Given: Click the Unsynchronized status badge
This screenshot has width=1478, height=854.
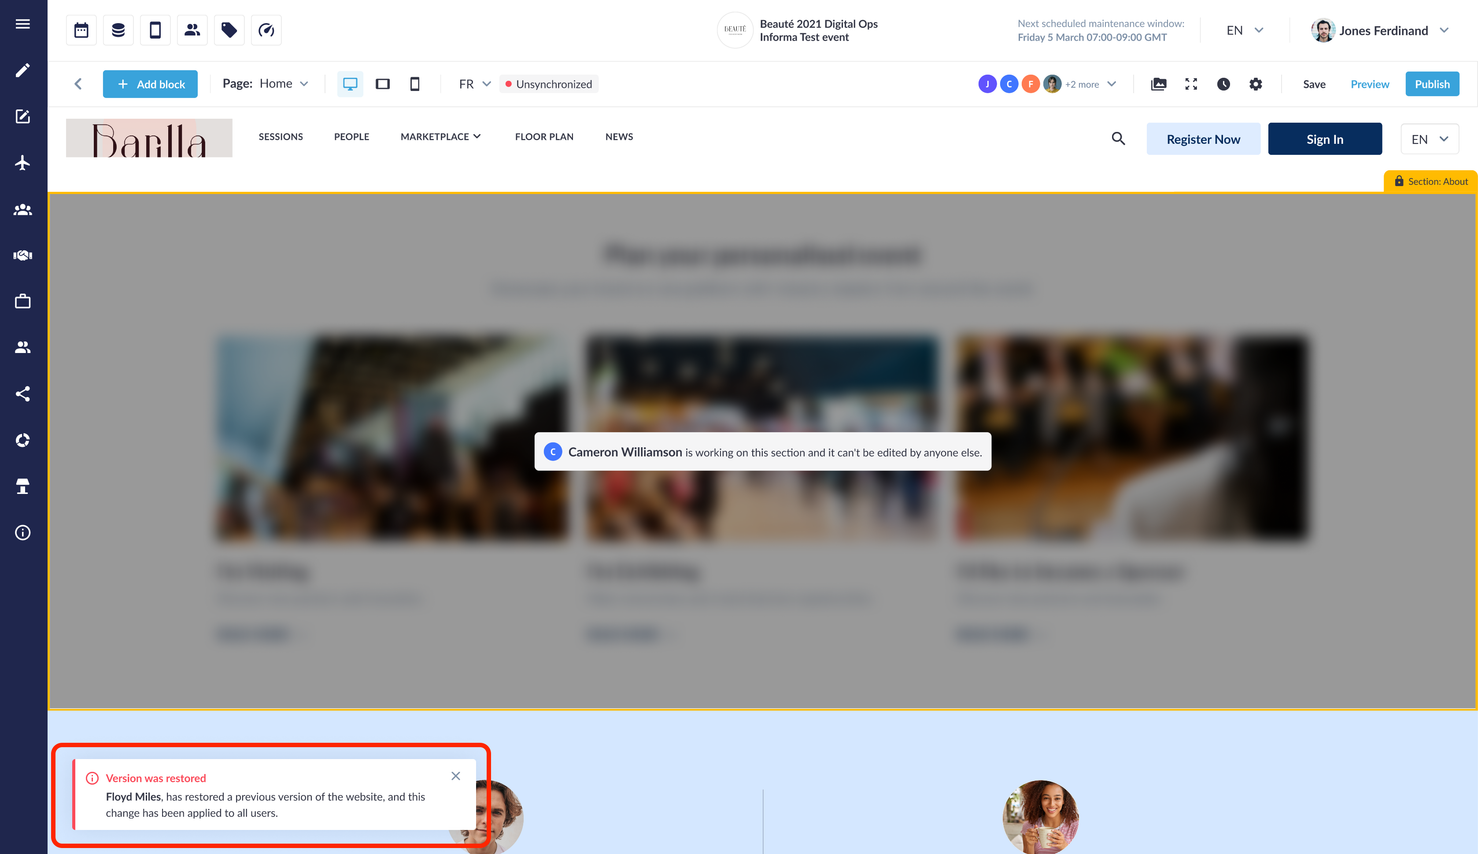Looking at the screenshot, I should (x=549, y=84).
